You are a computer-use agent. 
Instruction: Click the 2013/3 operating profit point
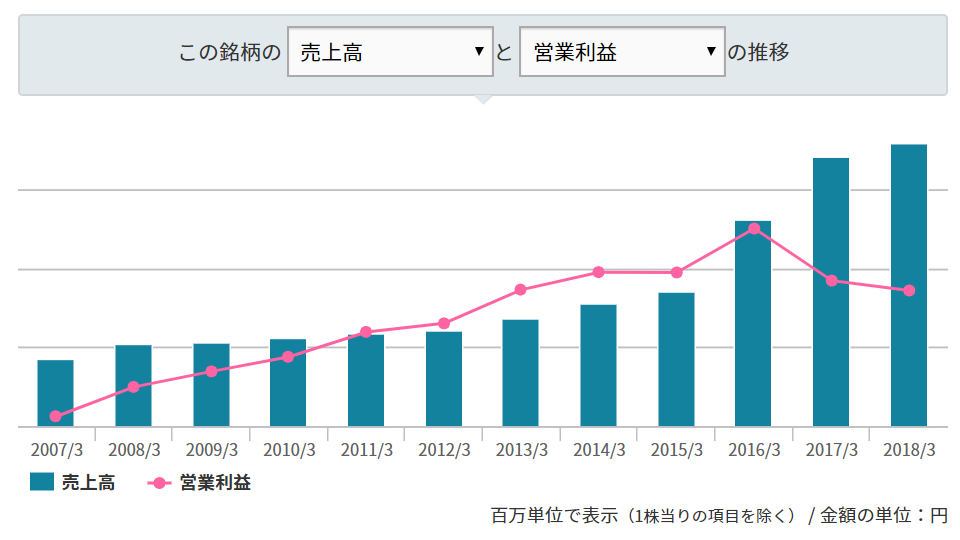click(x=520, y=290)
